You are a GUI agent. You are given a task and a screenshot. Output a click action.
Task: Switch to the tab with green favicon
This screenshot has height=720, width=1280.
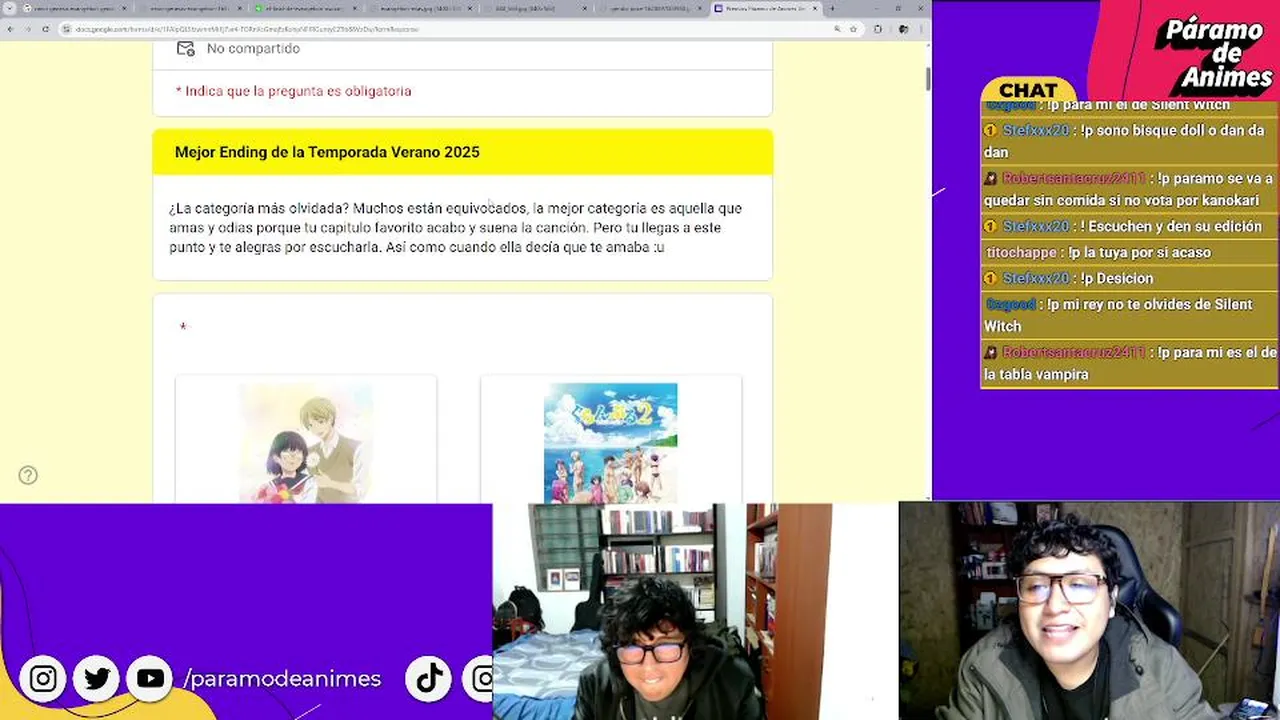pos(305,8)
